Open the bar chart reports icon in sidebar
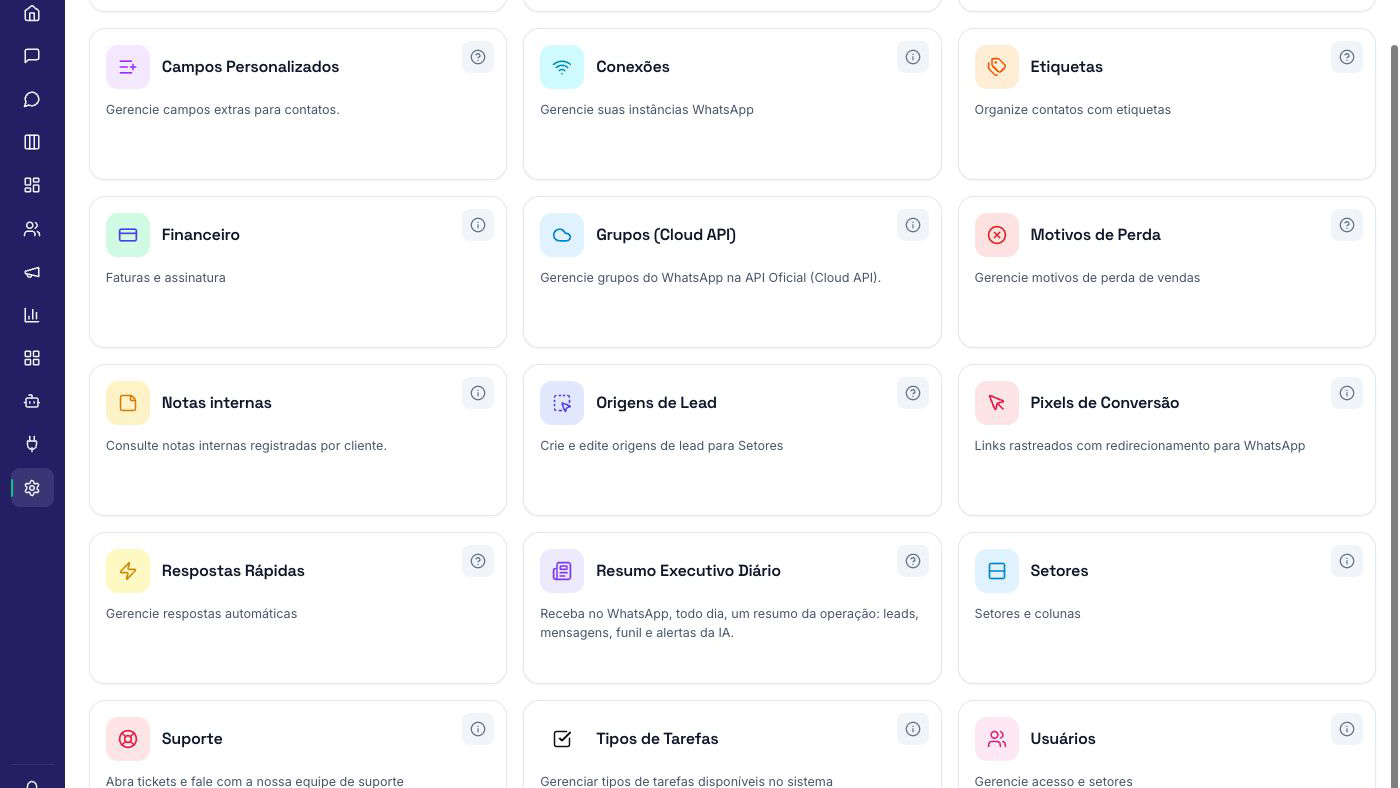Image resolution: width=1400 pixels, height=788 pixels. coord(32,315)
